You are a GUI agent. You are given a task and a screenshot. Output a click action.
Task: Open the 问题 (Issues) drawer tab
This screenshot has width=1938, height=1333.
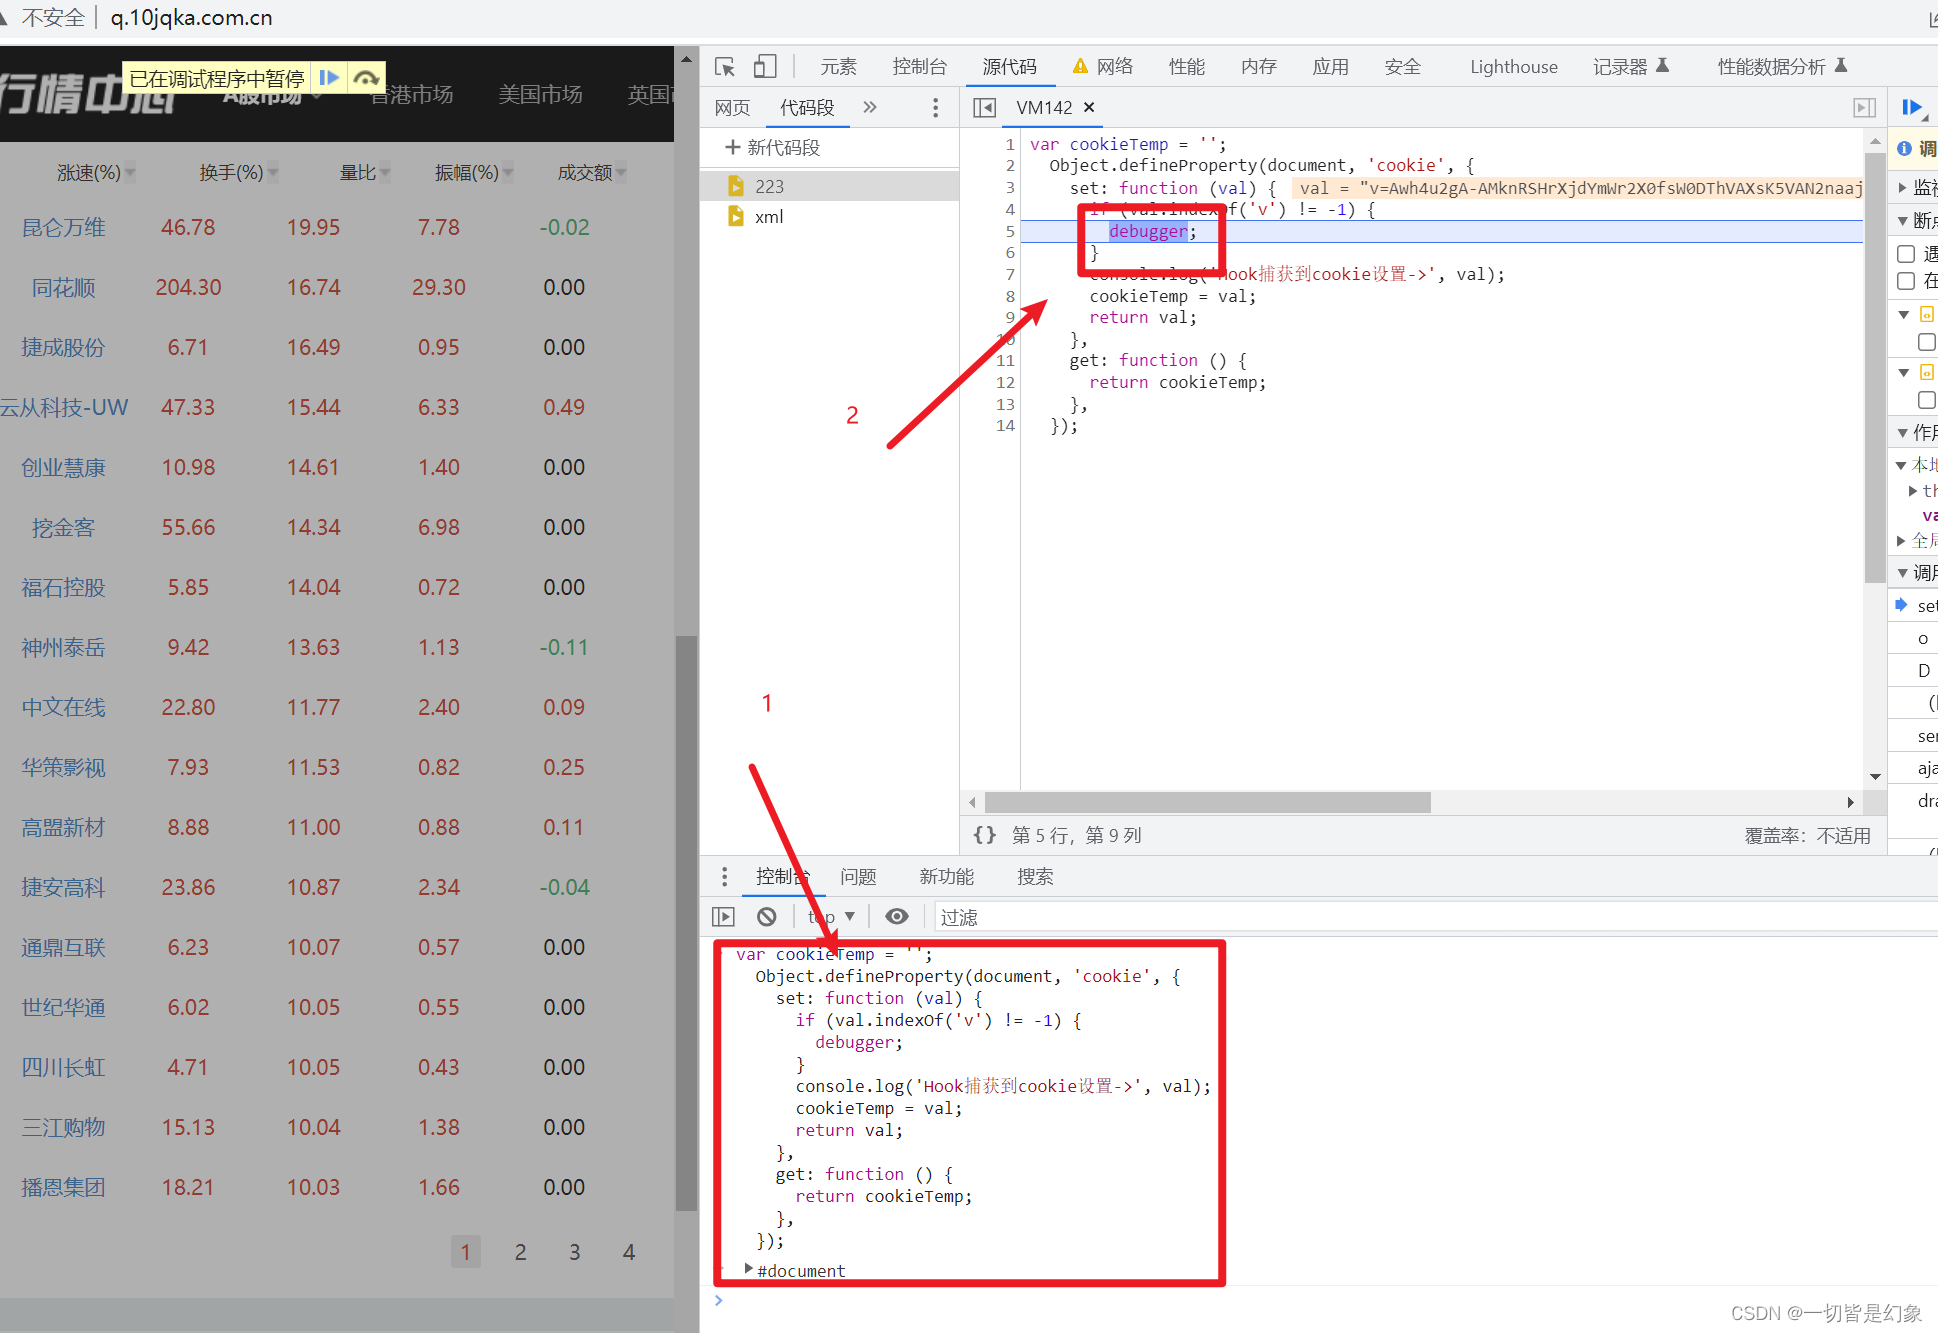pos(858,877)
